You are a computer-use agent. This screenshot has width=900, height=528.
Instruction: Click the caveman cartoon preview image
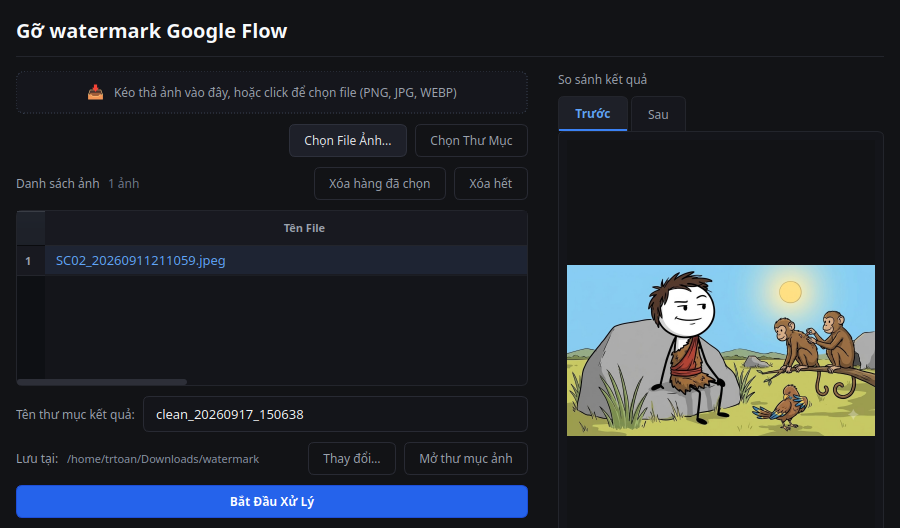click(721, 350)
